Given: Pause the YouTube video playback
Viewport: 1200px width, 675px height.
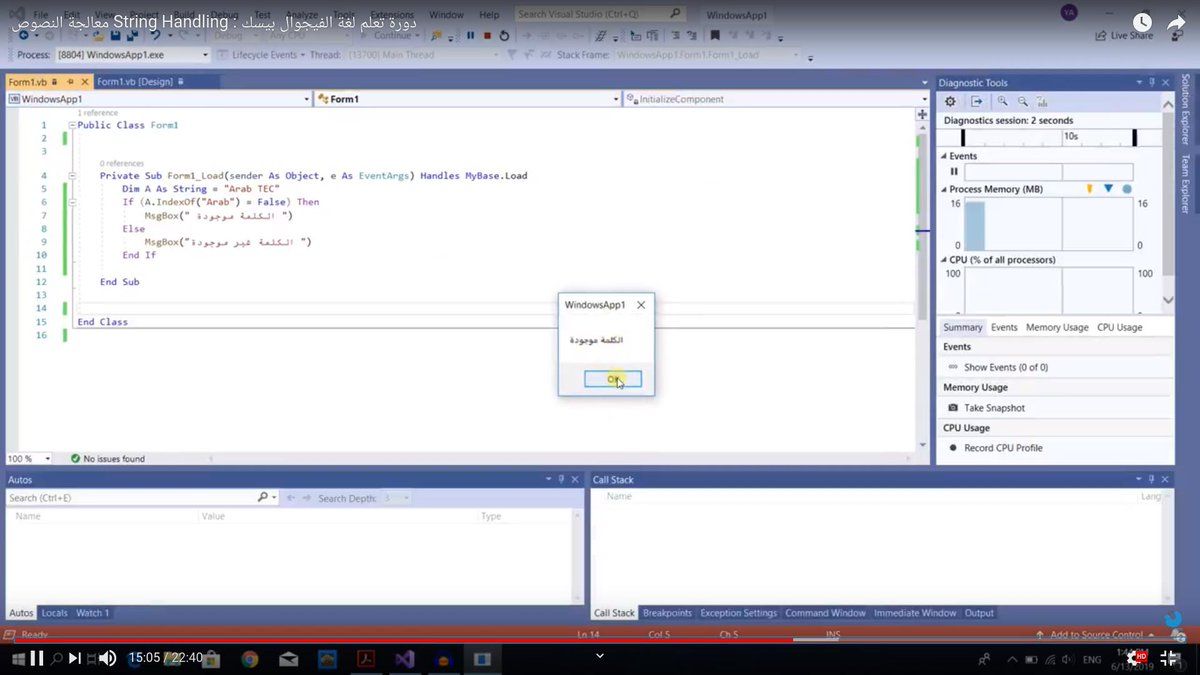Looking at the screenshot, I should click(x=37, y=657).
